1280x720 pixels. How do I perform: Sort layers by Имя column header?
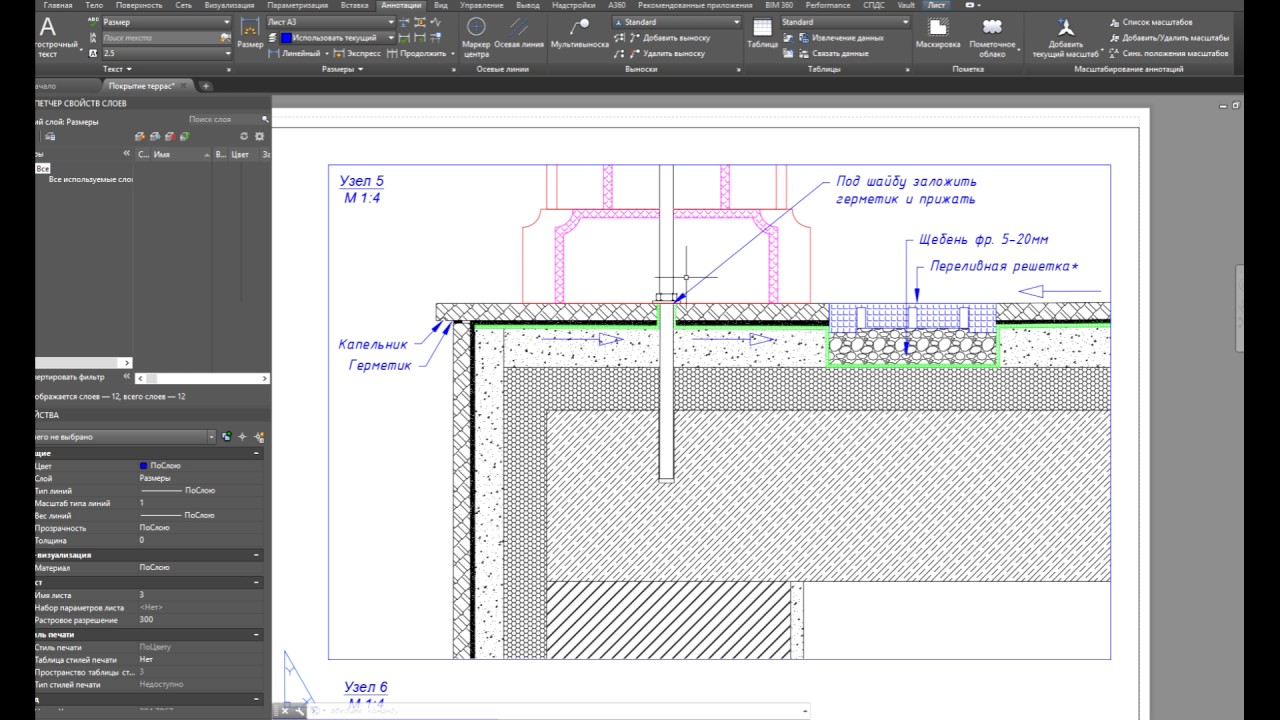[x=180, y=155]
